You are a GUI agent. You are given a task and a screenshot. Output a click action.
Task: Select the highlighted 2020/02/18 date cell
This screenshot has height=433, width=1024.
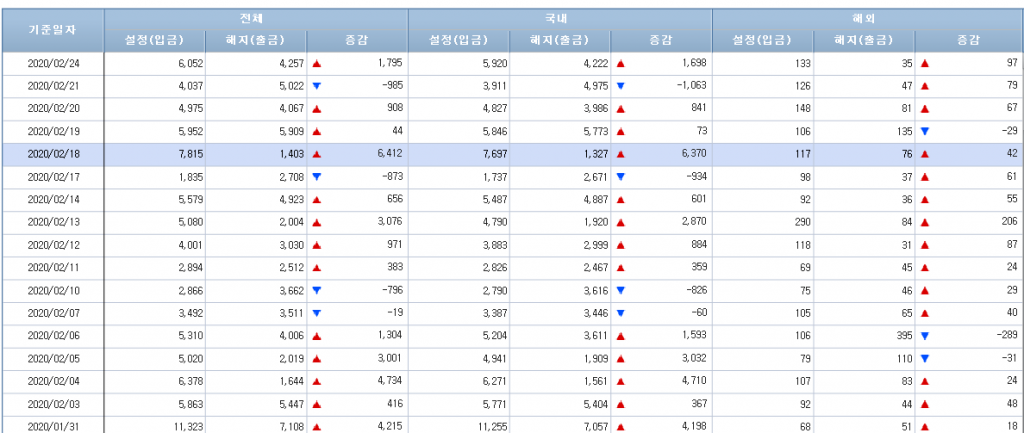[x=52, y=154]
